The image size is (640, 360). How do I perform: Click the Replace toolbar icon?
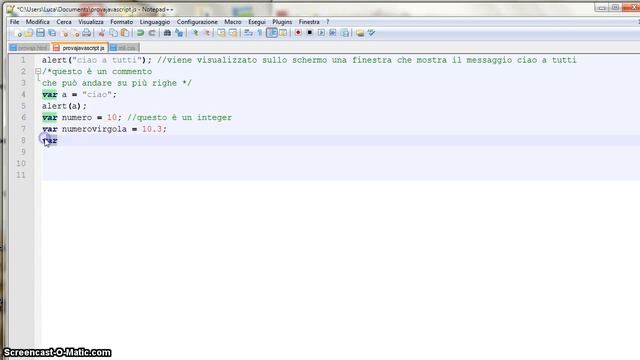tap(179, 33)
